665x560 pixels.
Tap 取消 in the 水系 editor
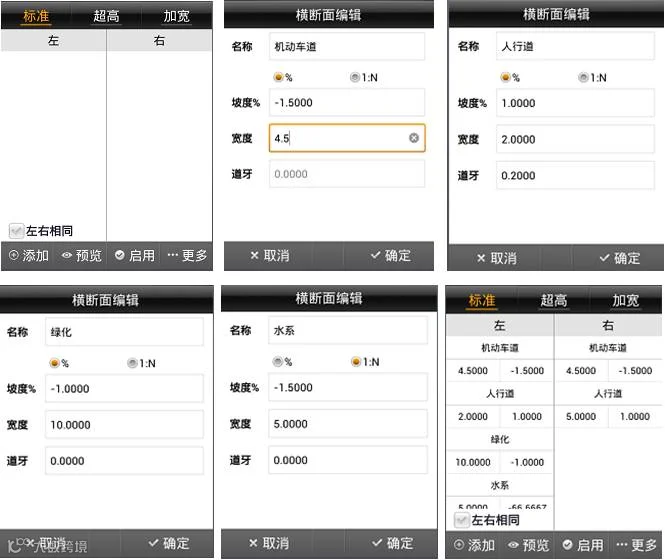[x=269, y=543]
